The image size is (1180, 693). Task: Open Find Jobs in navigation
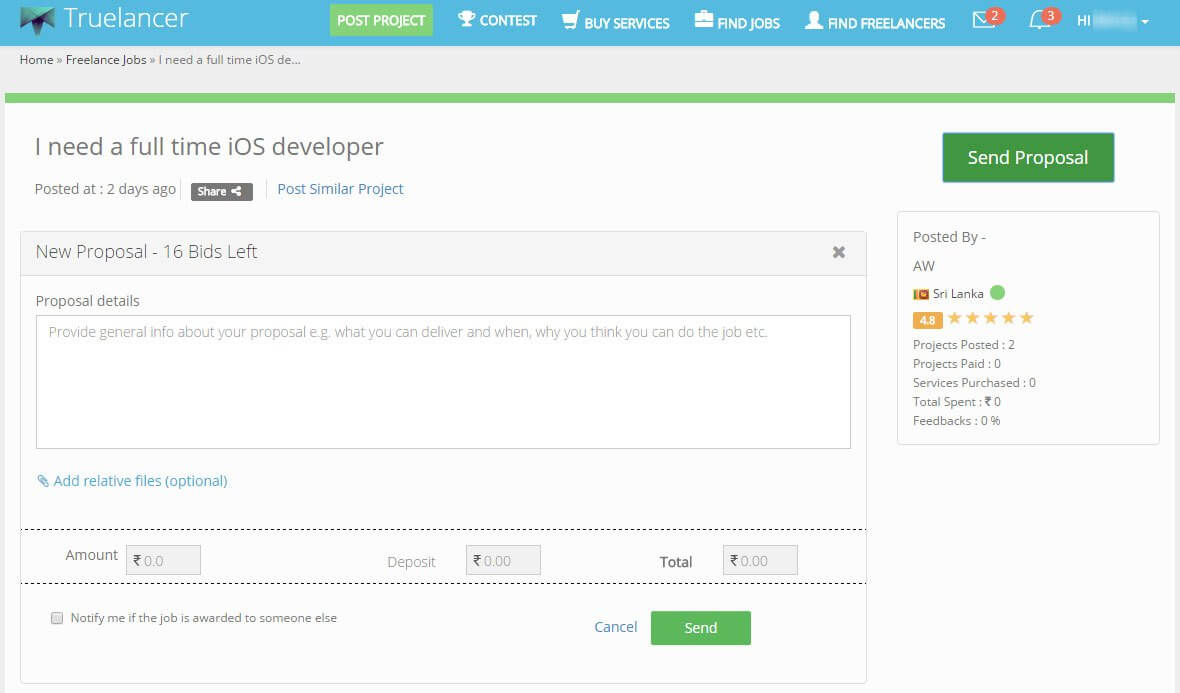pos(737,22)
